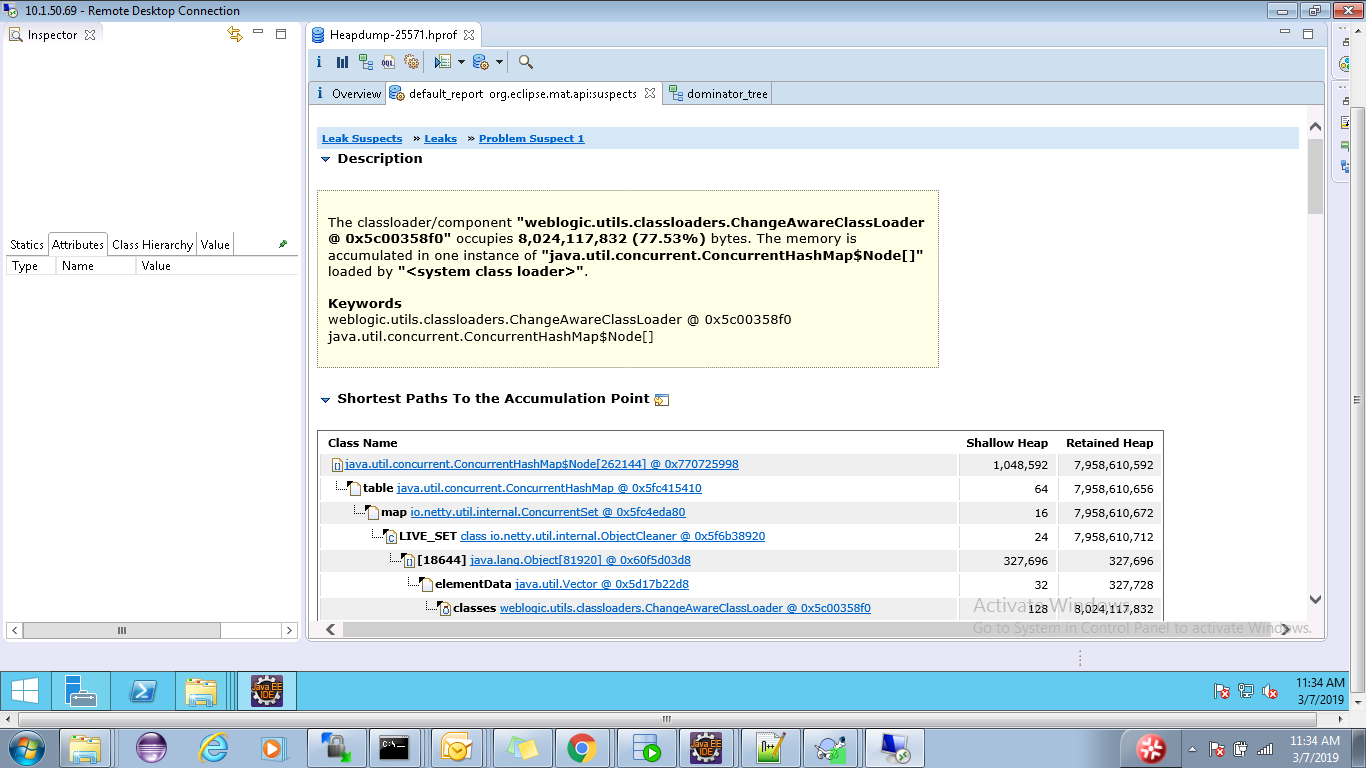Select the Class Hierarchy tab in Inspector

click(151, 243)
